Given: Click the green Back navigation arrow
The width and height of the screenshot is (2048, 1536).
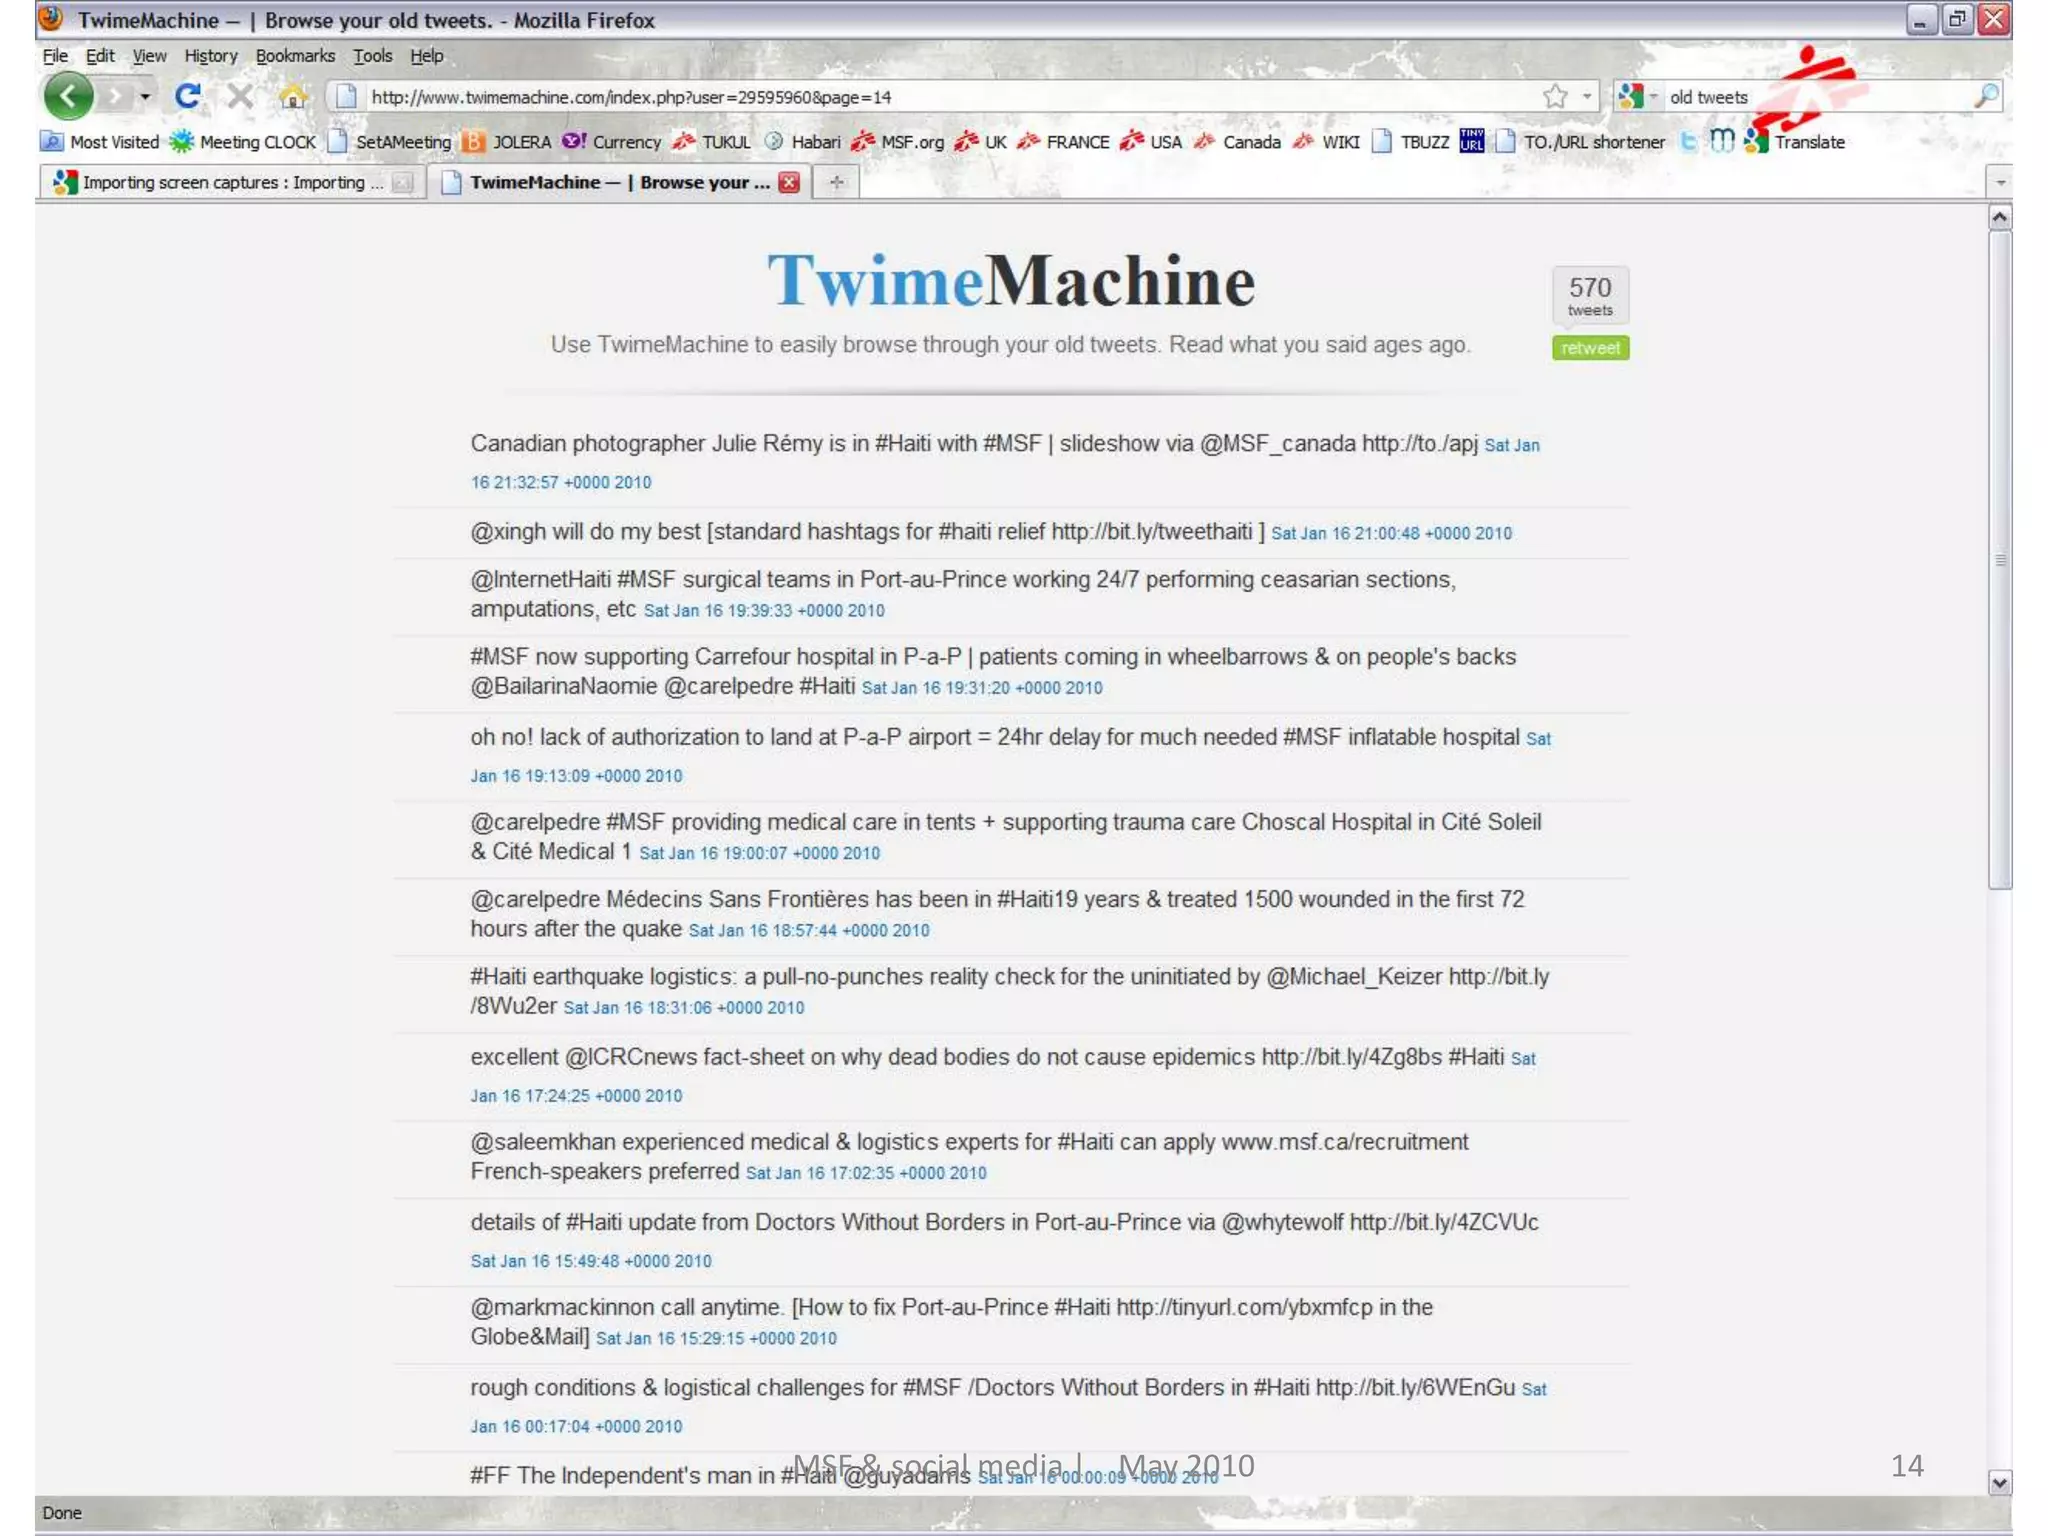Looking at the screenshot, I should [67, 97].
